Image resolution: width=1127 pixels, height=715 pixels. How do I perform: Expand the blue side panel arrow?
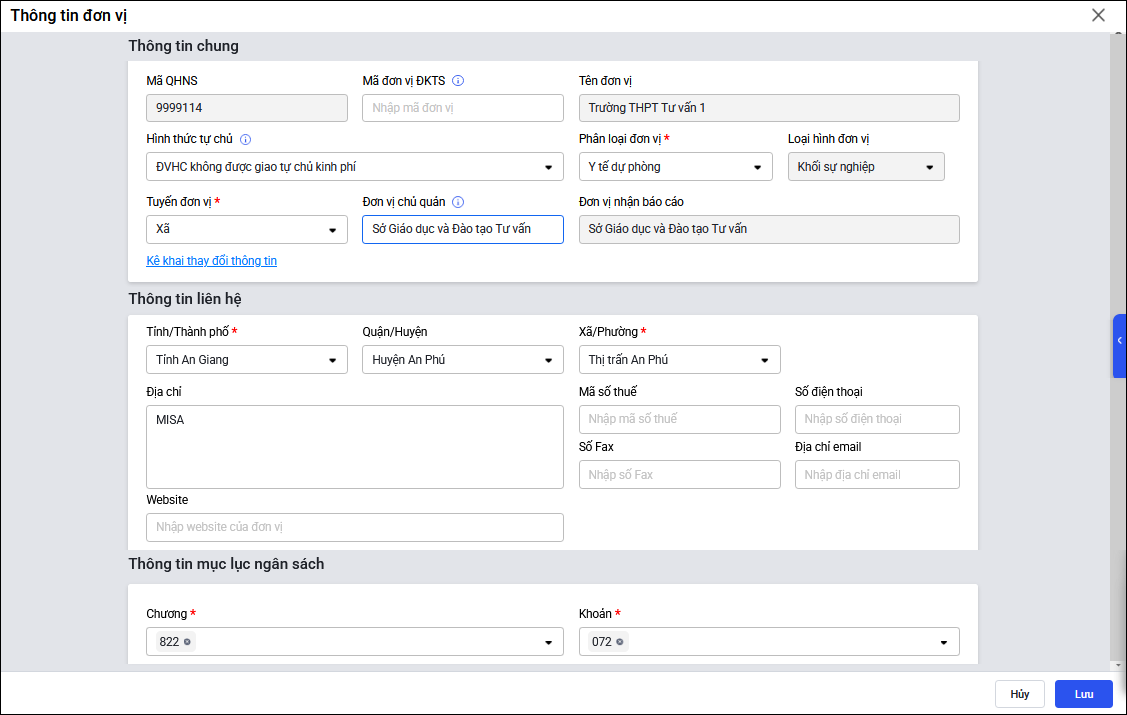(1119, 341)
